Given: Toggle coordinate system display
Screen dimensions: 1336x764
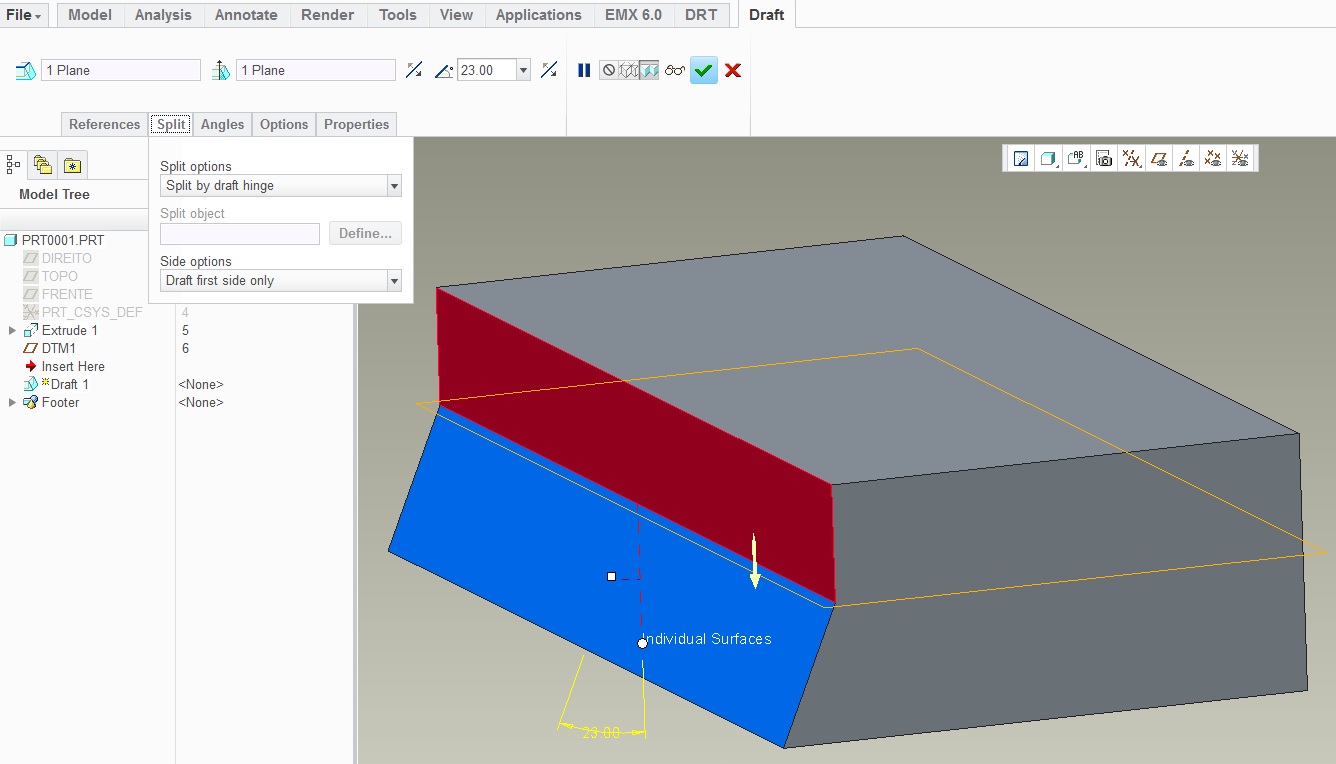Looking at the screenshot, I should click(x=1240, y=158).
